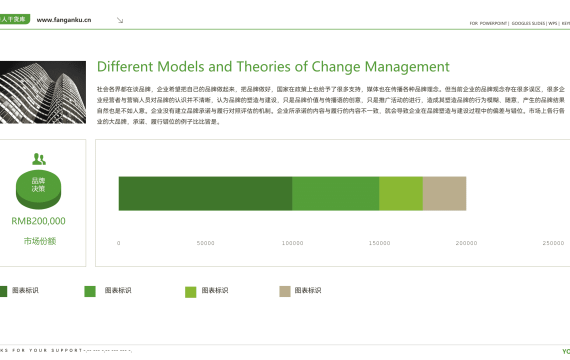This screenshot has height=360, width=570.
Task: Select the green 3D disc graphic
Action: 39,189
